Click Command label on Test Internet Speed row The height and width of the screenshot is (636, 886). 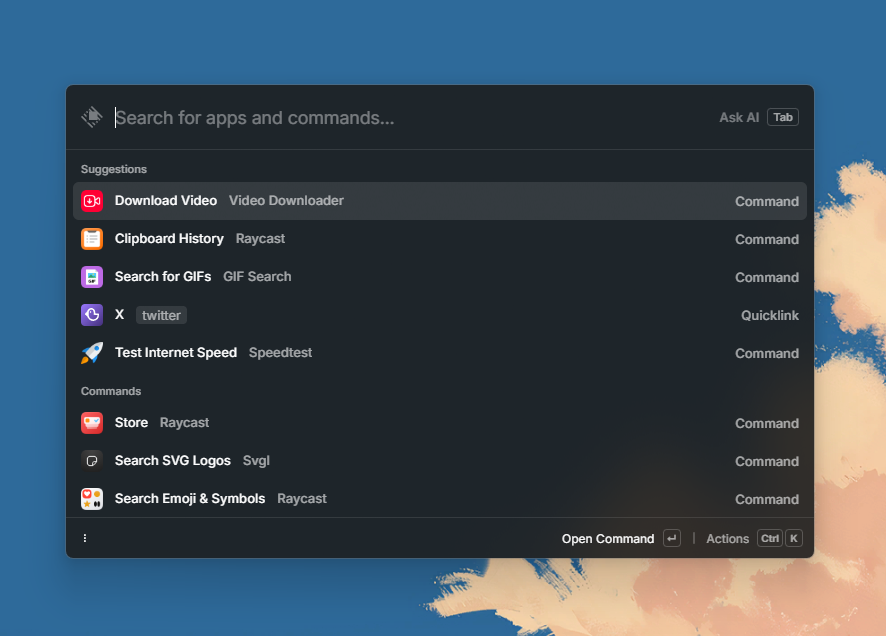[767, 354]
